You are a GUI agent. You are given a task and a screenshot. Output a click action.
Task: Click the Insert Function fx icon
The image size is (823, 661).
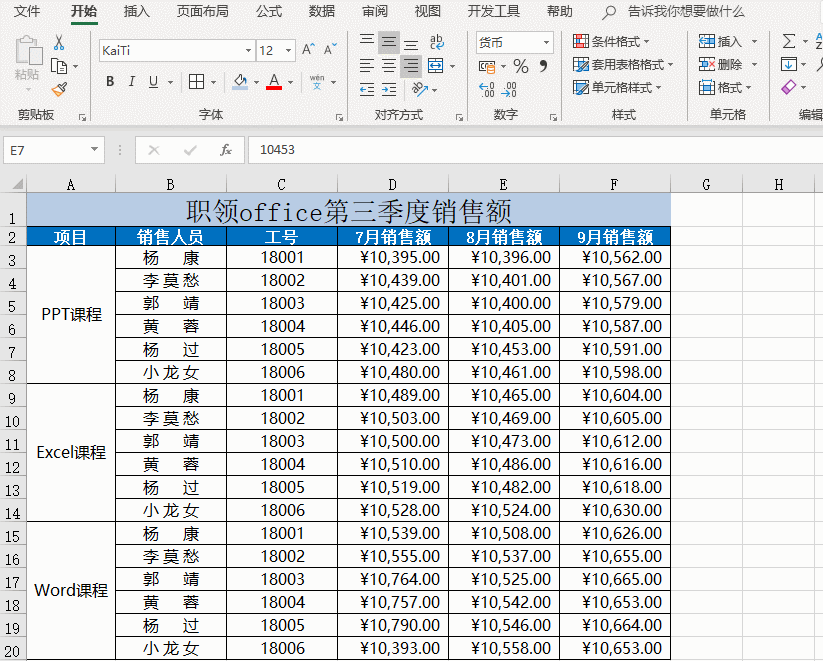tap(226, 150)
